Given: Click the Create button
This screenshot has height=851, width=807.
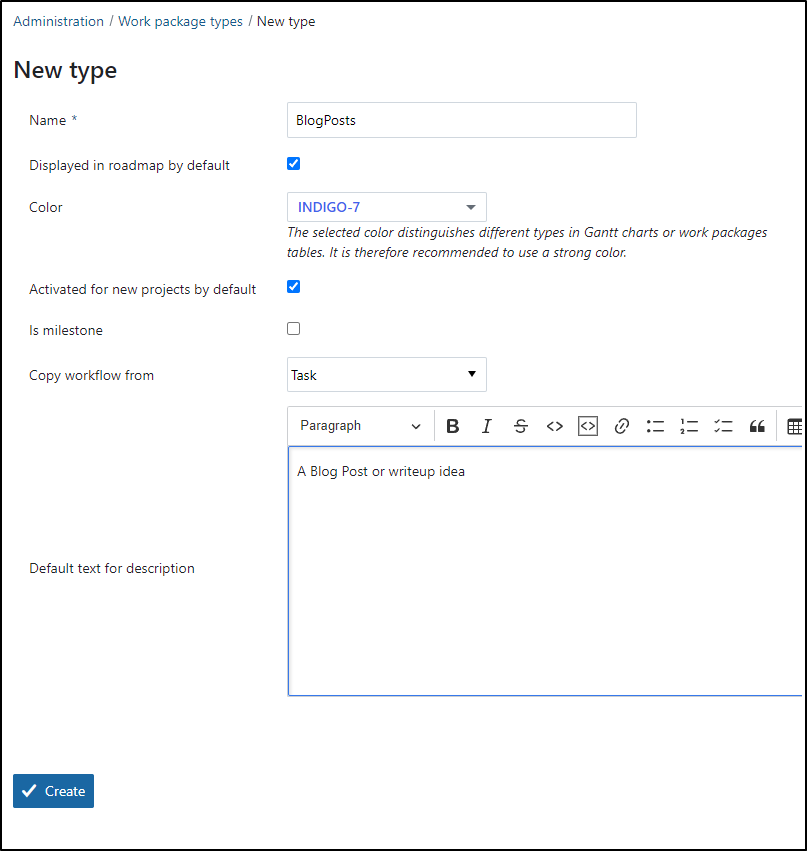Looking at the screenshot, I should (53, 791).
